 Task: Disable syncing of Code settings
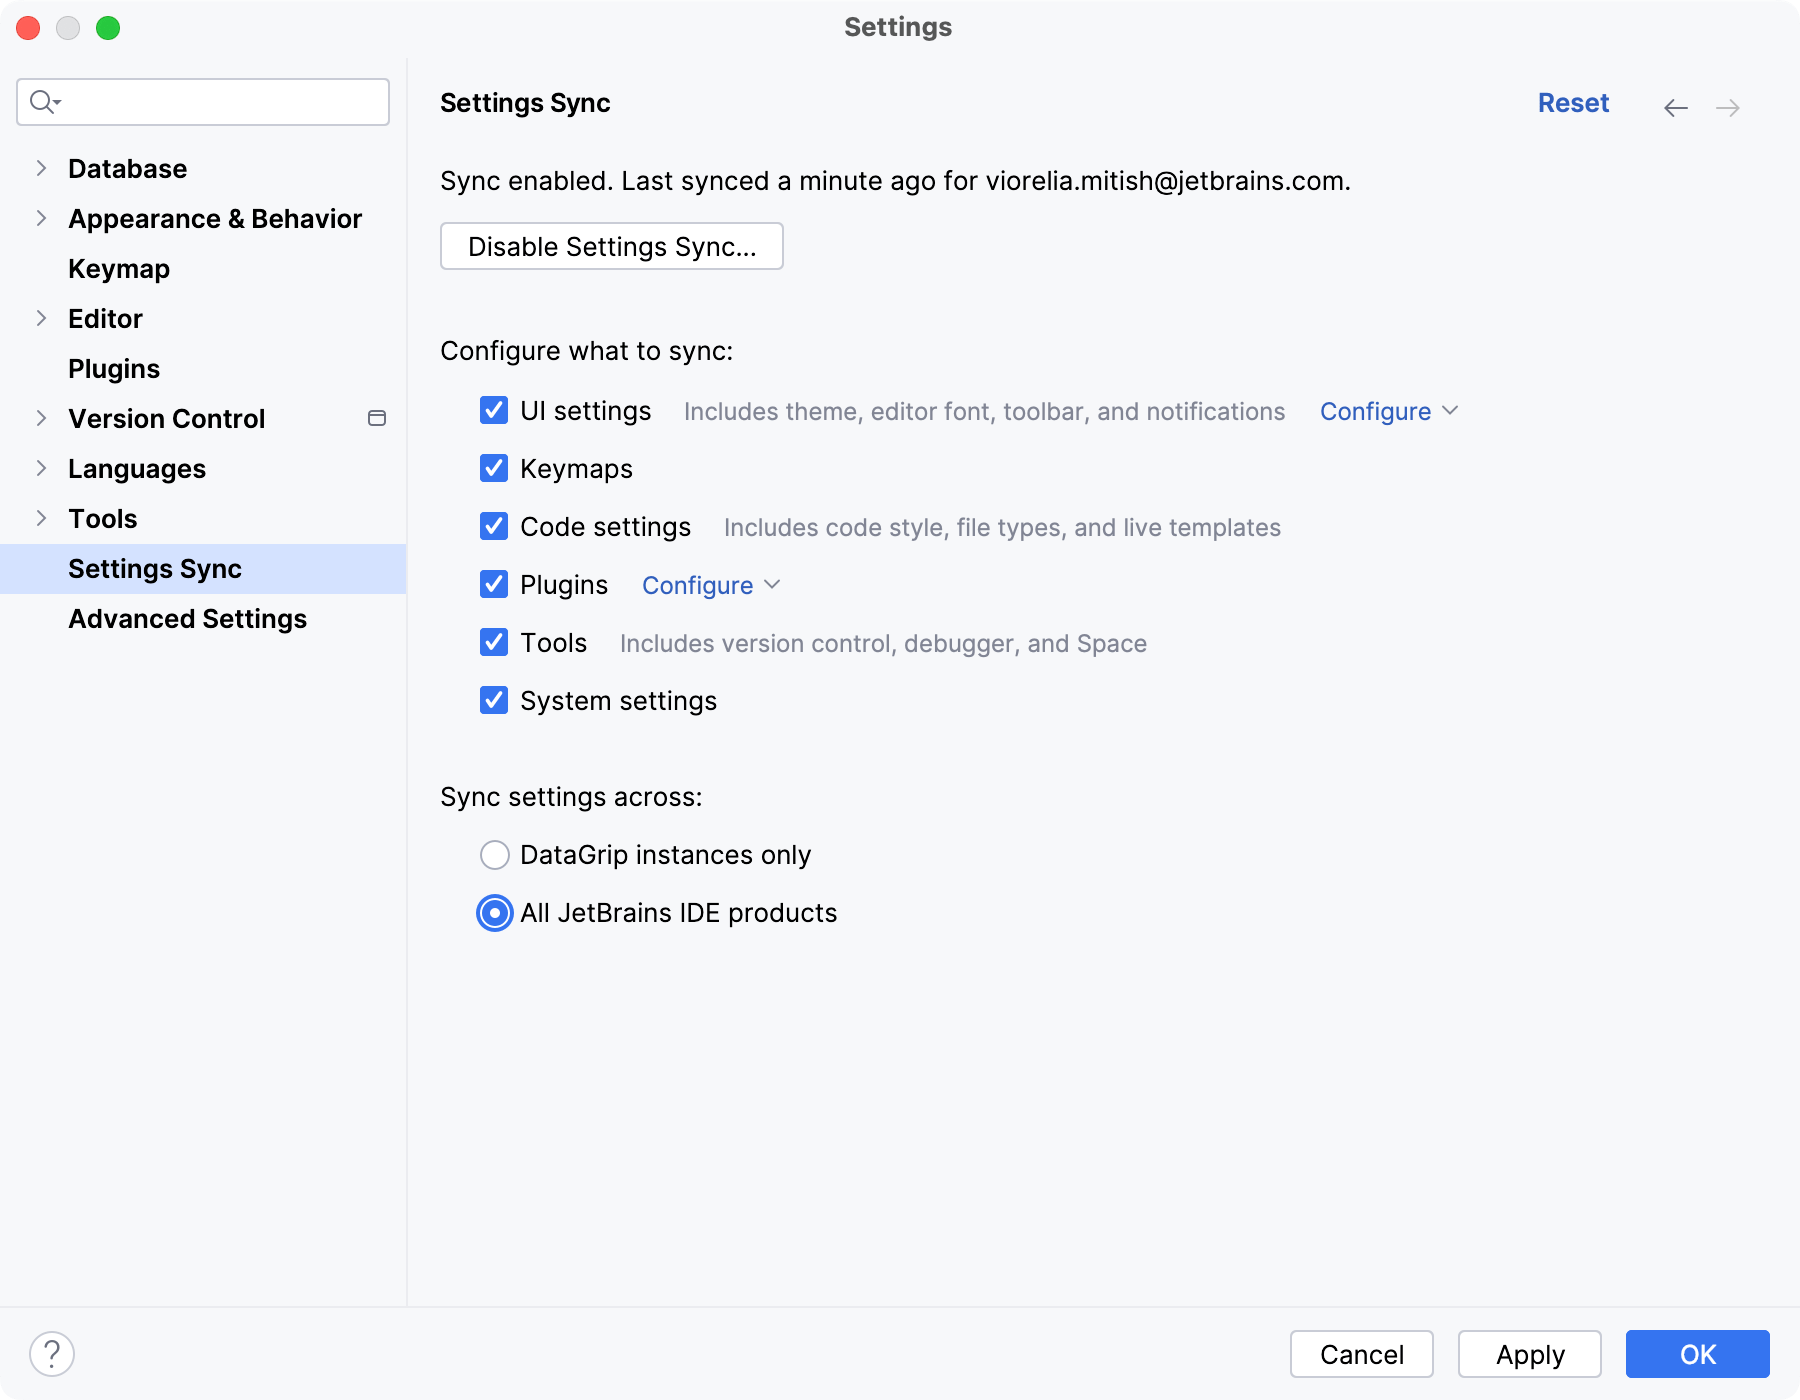pos(494,526)
